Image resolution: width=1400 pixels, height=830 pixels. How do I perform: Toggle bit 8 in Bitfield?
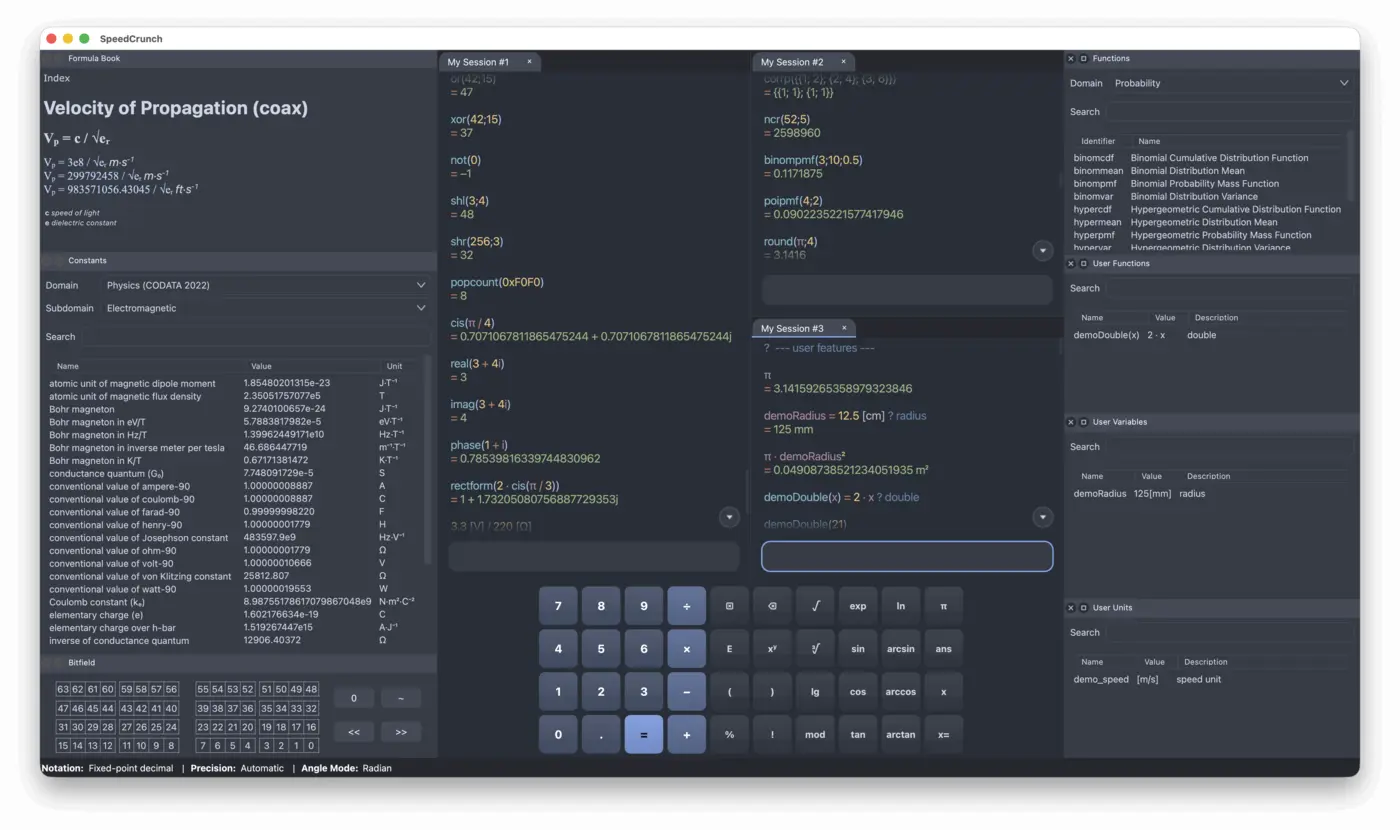click(172, 746)
